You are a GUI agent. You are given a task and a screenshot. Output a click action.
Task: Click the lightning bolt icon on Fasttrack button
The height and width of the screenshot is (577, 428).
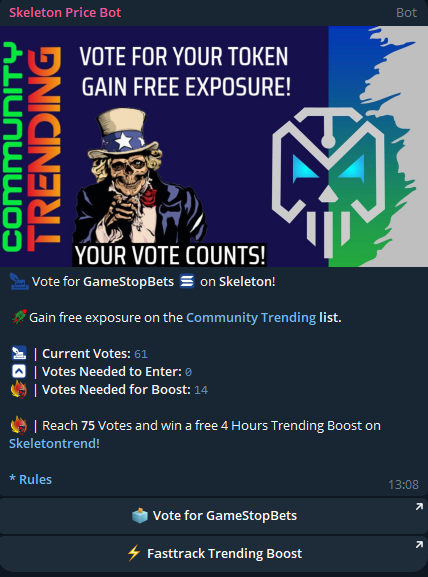134,553
